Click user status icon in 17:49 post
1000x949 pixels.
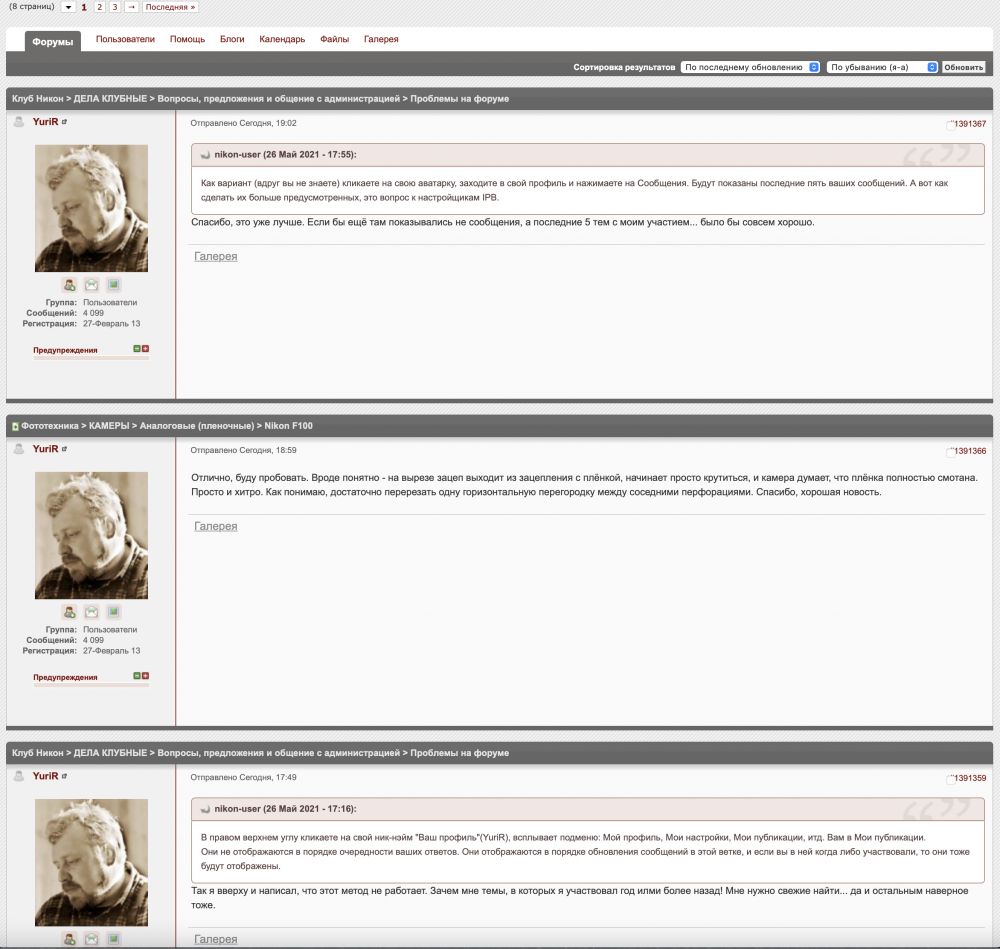[x=19, y=776]
